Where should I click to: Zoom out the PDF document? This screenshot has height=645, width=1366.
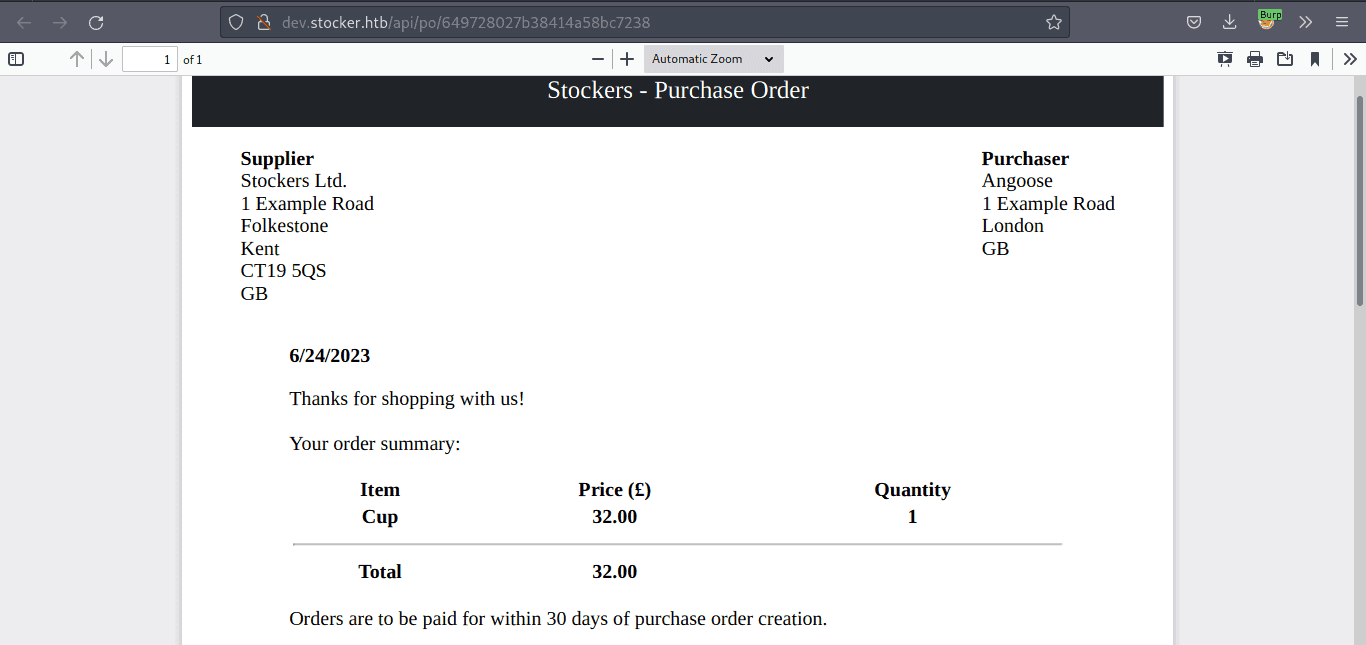click(x=598, y=59)
